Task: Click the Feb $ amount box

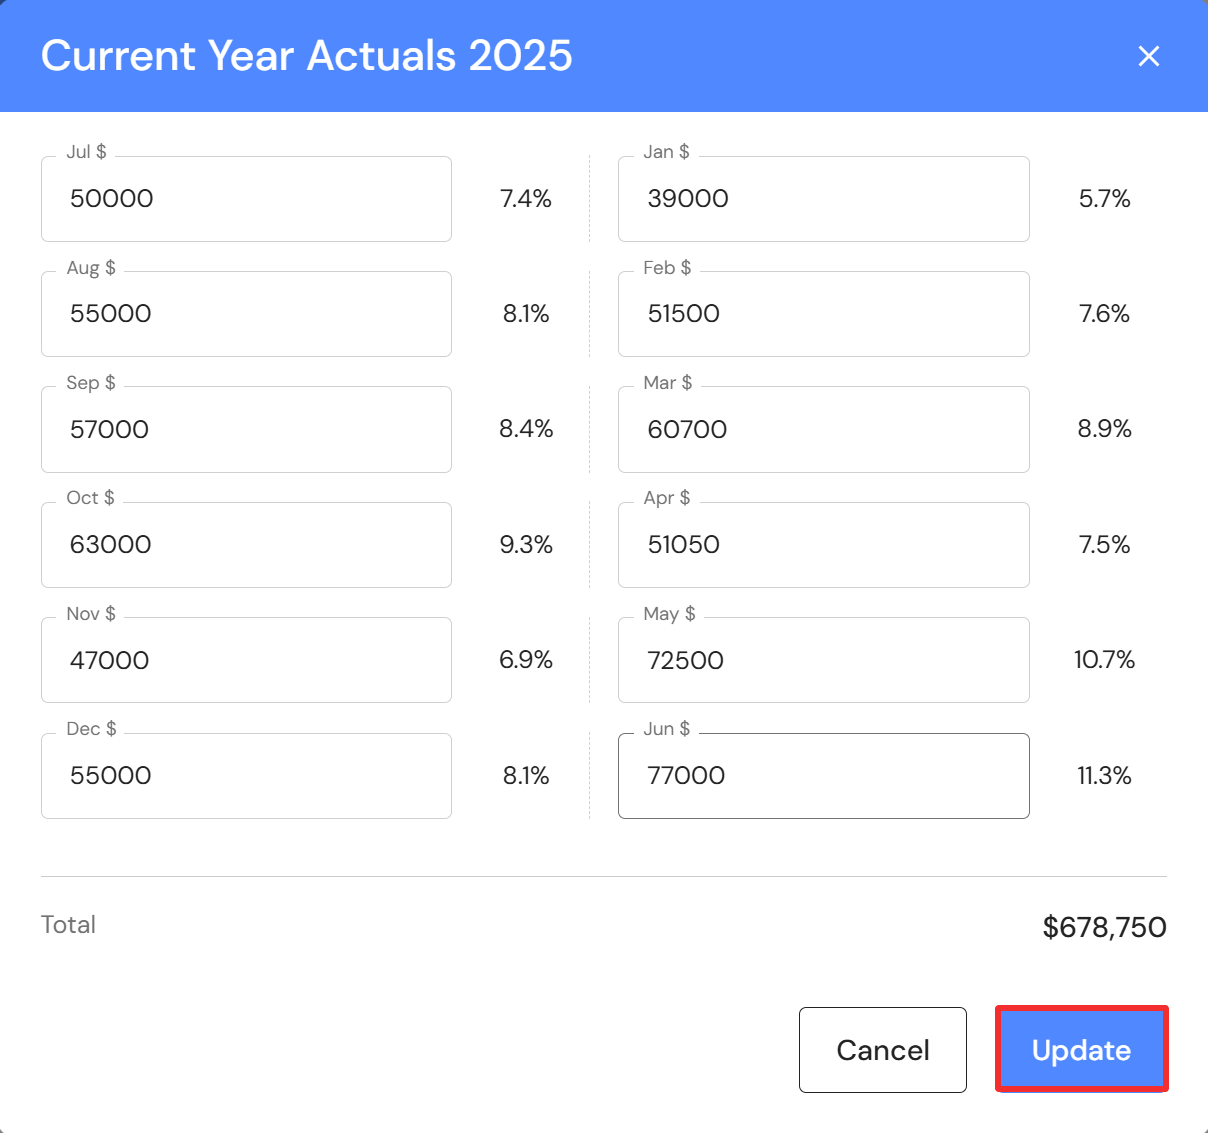Action: point(823,314)
